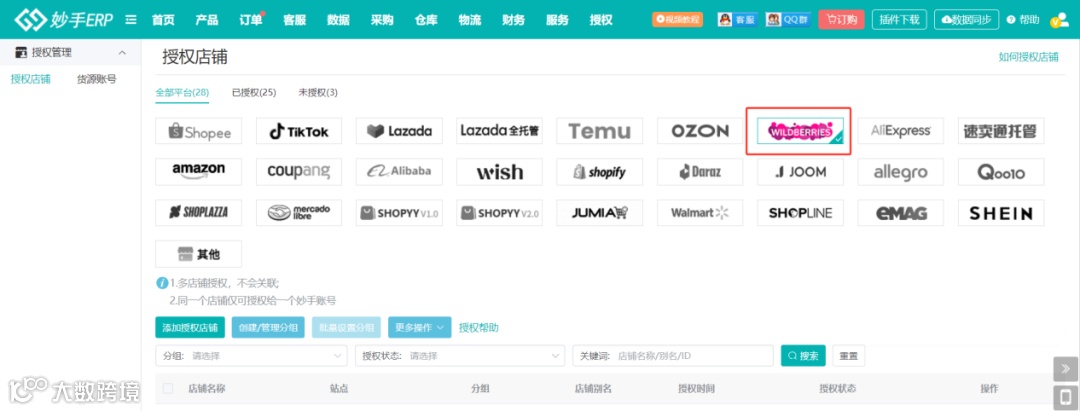Image resolution: width=1080 pixels, height=411 pixels.
Task: Select the eMAG platform tile
Action: pyautogui.click(x=901, y=213)
